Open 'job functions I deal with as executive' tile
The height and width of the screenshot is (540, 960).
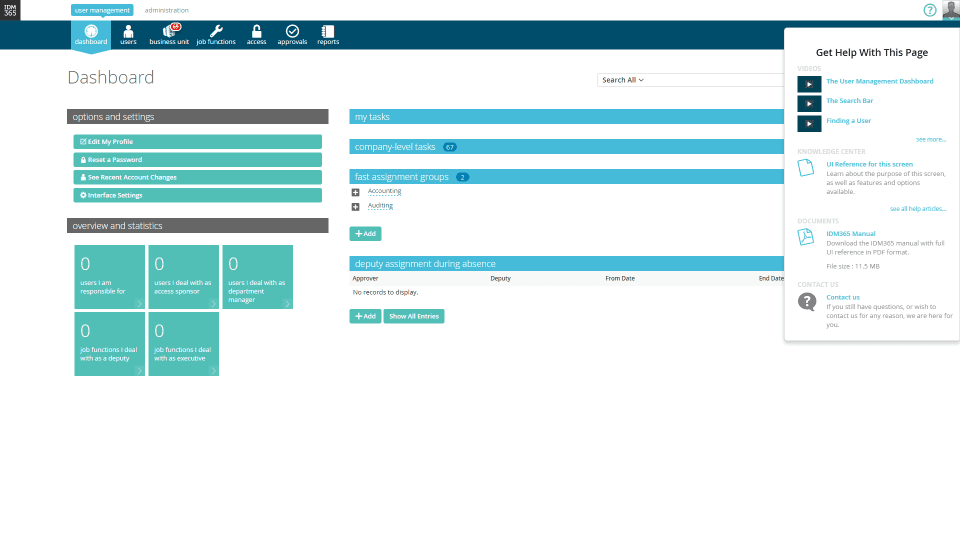point(184,344)
